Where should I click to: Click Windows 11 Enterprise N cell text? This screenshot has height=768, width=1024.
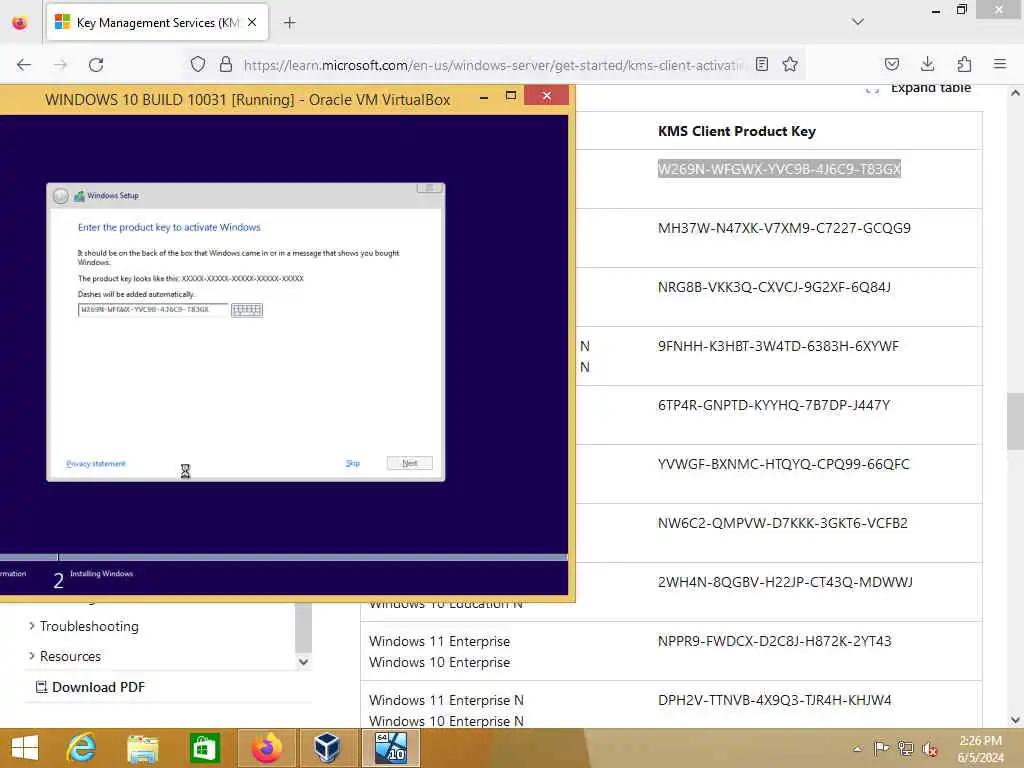point(446,700)
